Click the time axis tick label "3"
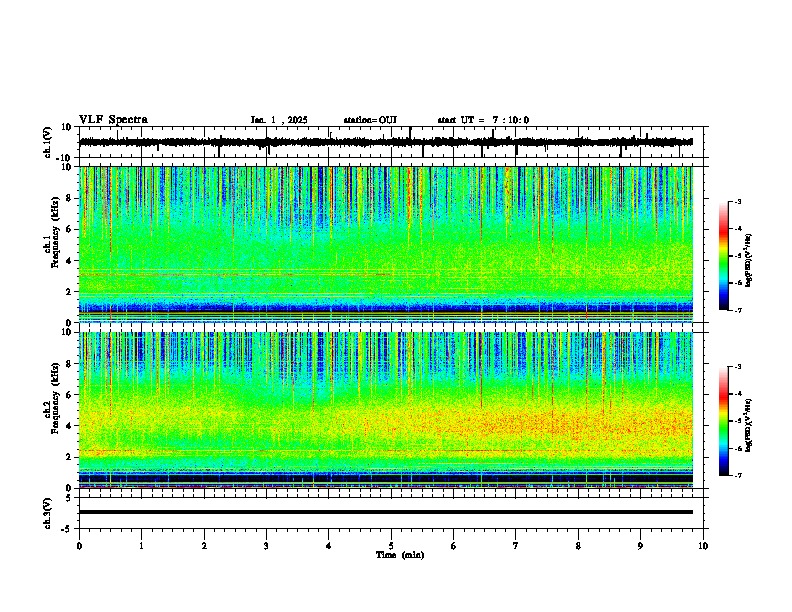Screen dimensions: 792x612 click(266, 546)
